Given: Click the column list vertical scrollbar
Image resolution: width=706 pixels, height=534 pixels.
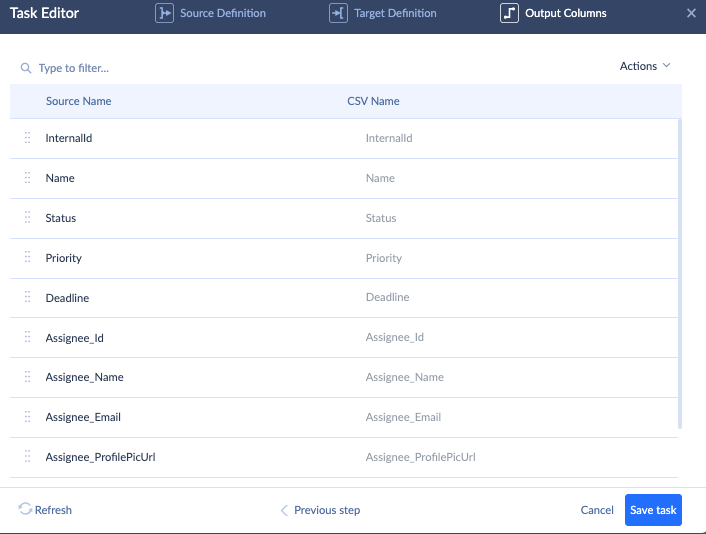Looking at the screenshot, I should coord(680,274).
